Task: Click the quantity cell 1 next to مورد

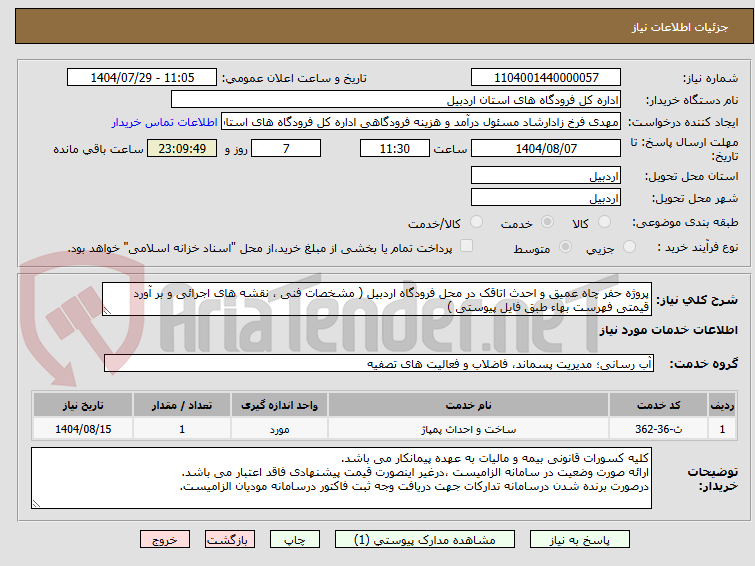Action: pyautogui.click(x=182, y=429)
